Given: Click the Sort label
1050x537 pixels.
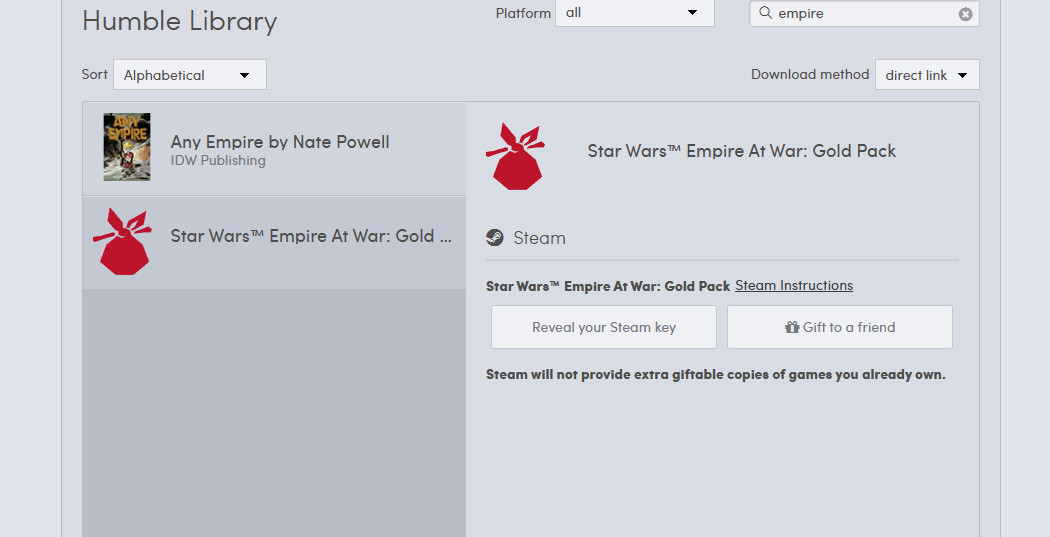Looking at the screenshot, I should 94,74.
